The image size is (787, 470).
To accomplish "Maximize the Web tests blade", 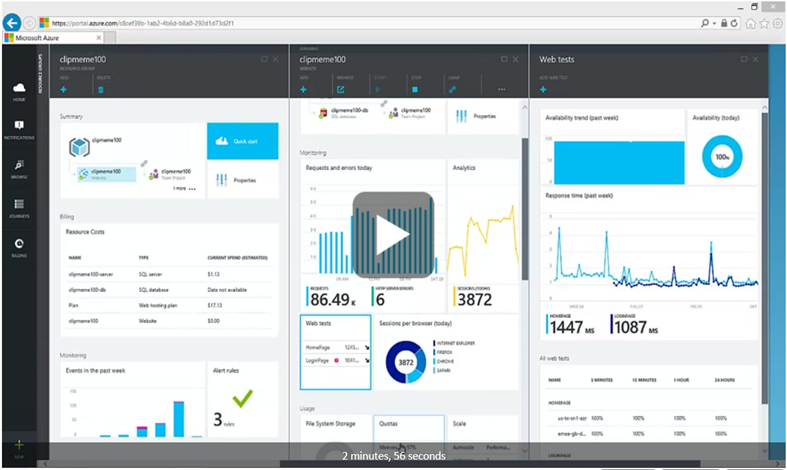I will [x=744, y=59].
